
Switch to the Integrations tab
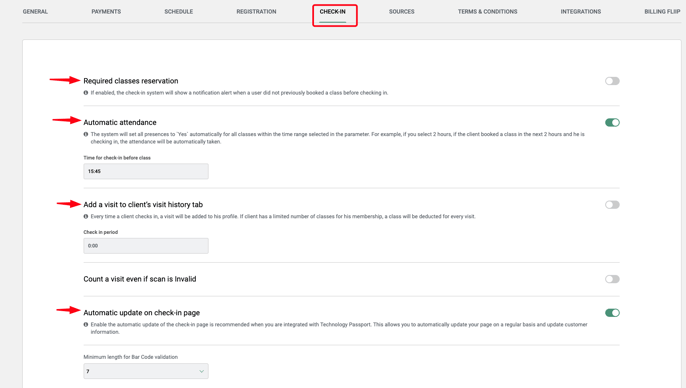coord(581,12)
